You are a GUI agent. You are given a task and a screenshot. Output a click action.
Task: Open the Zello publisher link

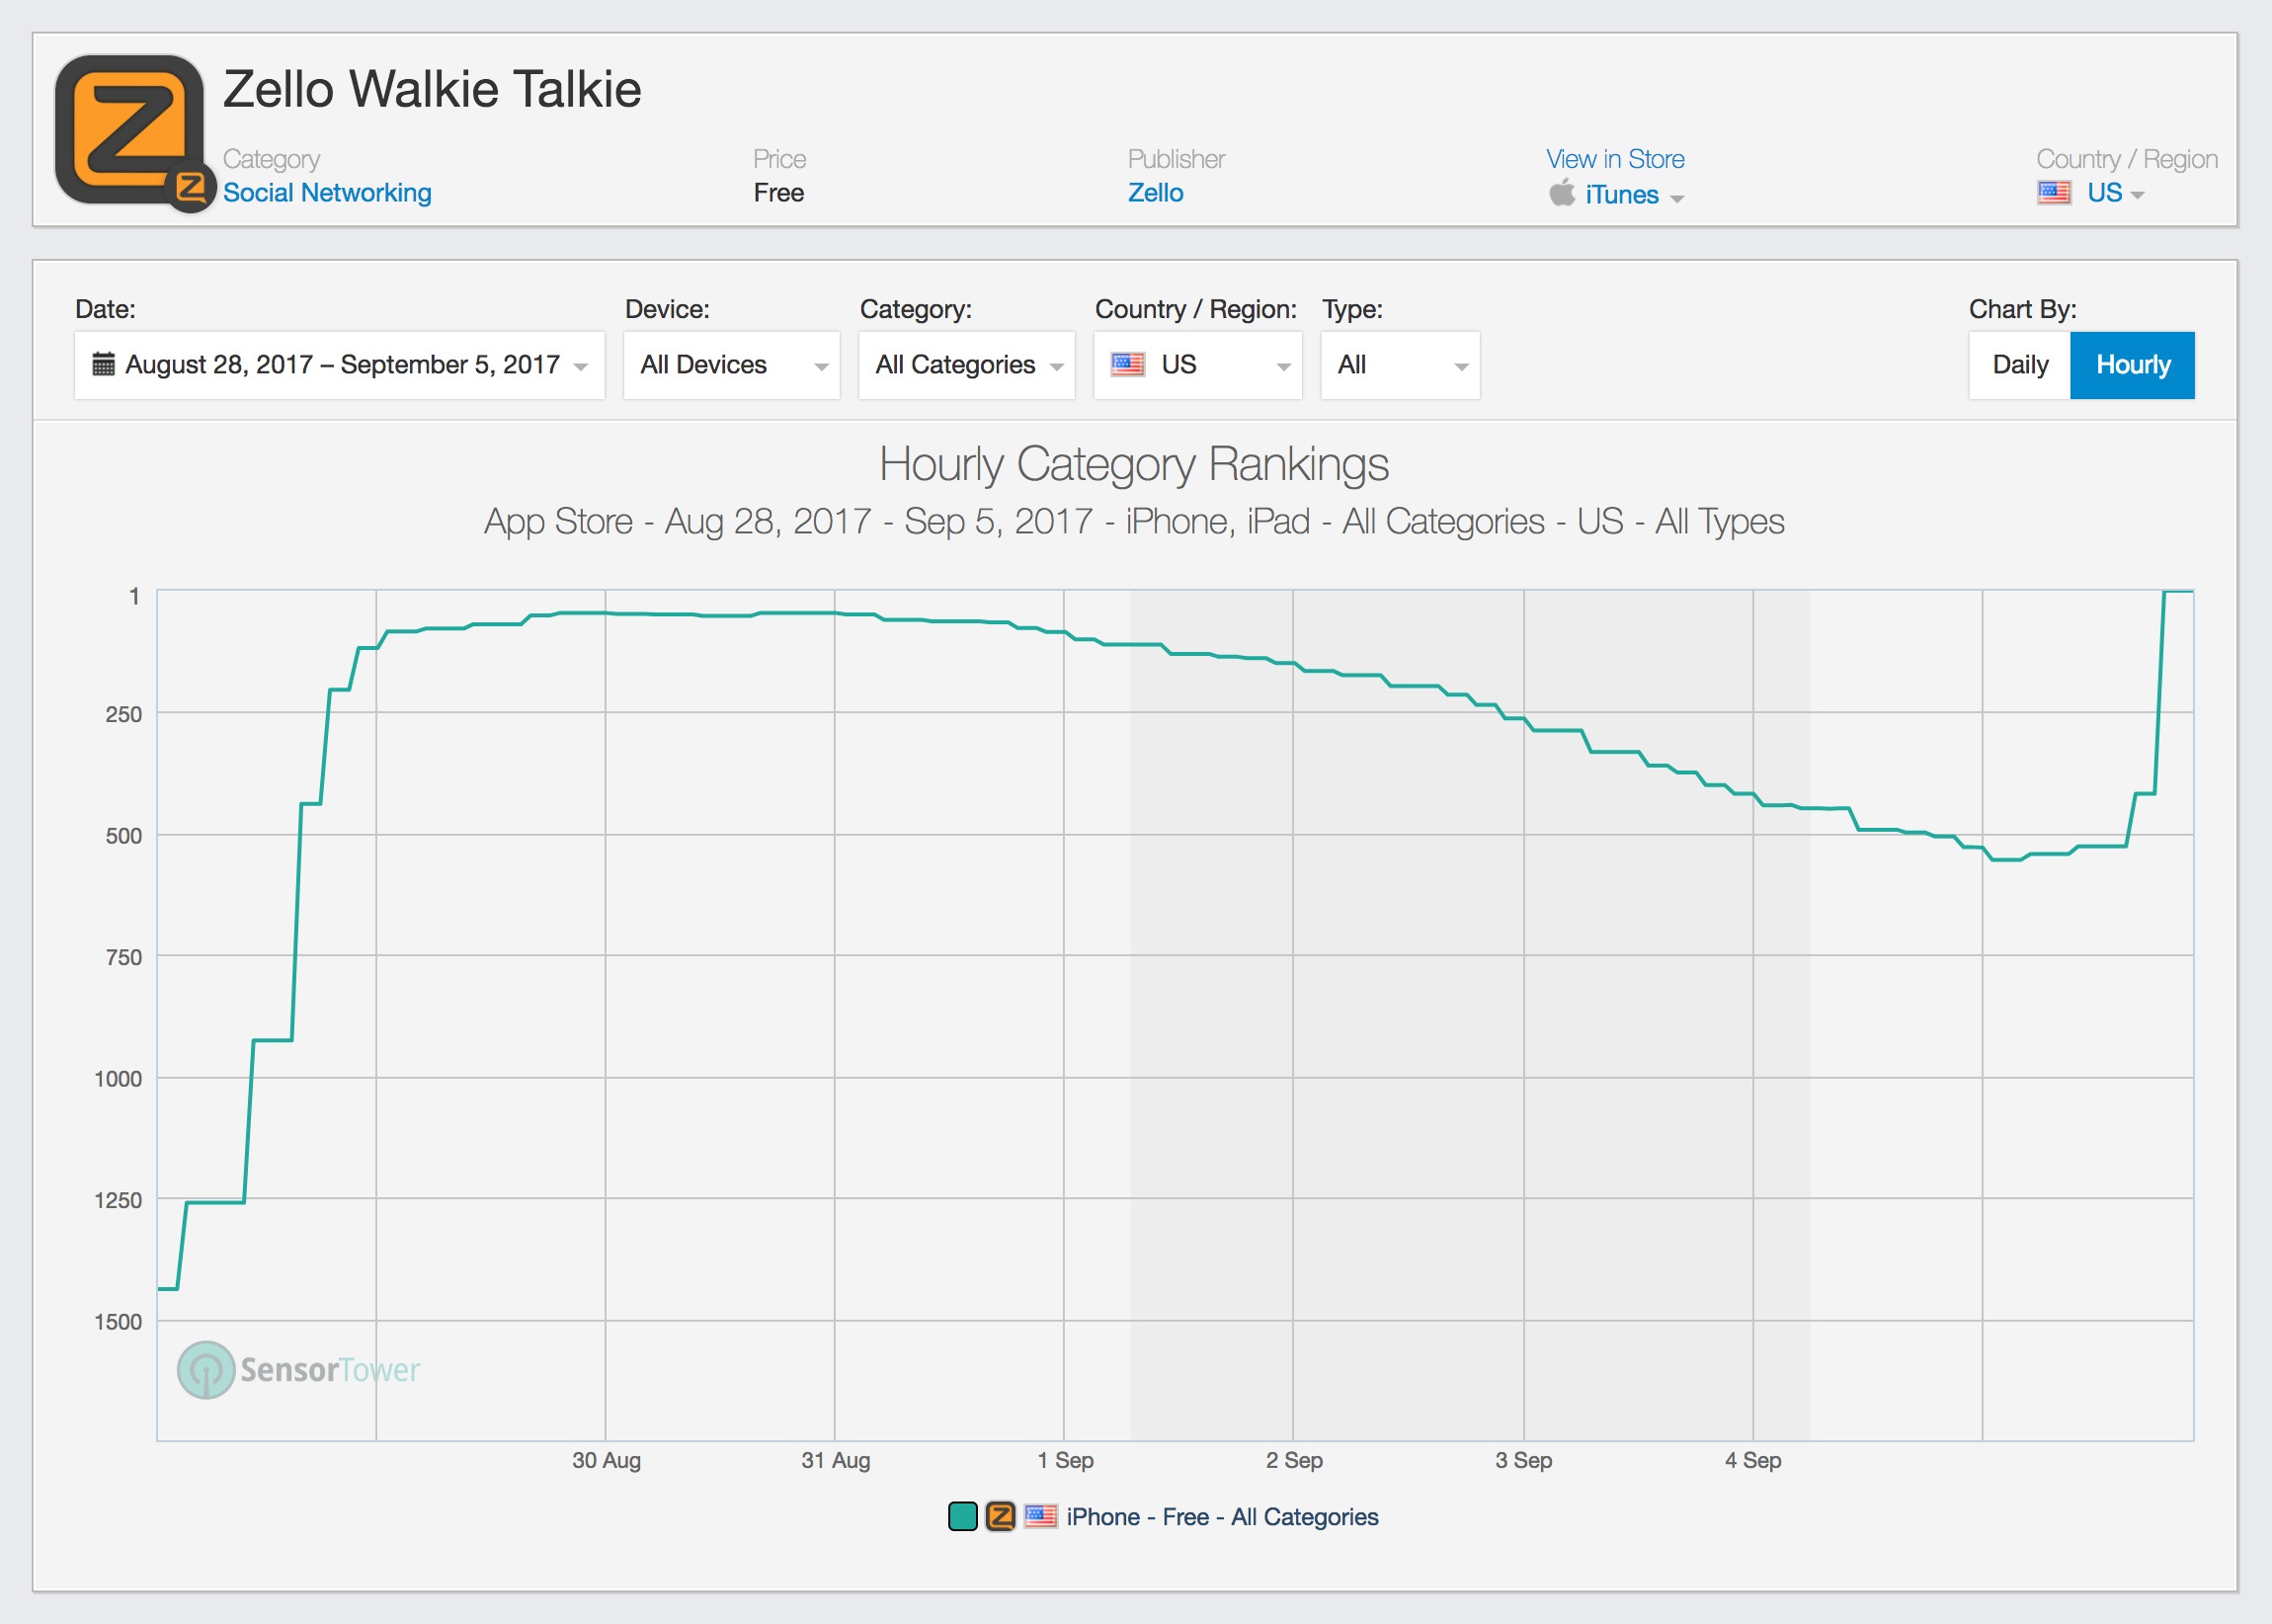(1155, 193)
